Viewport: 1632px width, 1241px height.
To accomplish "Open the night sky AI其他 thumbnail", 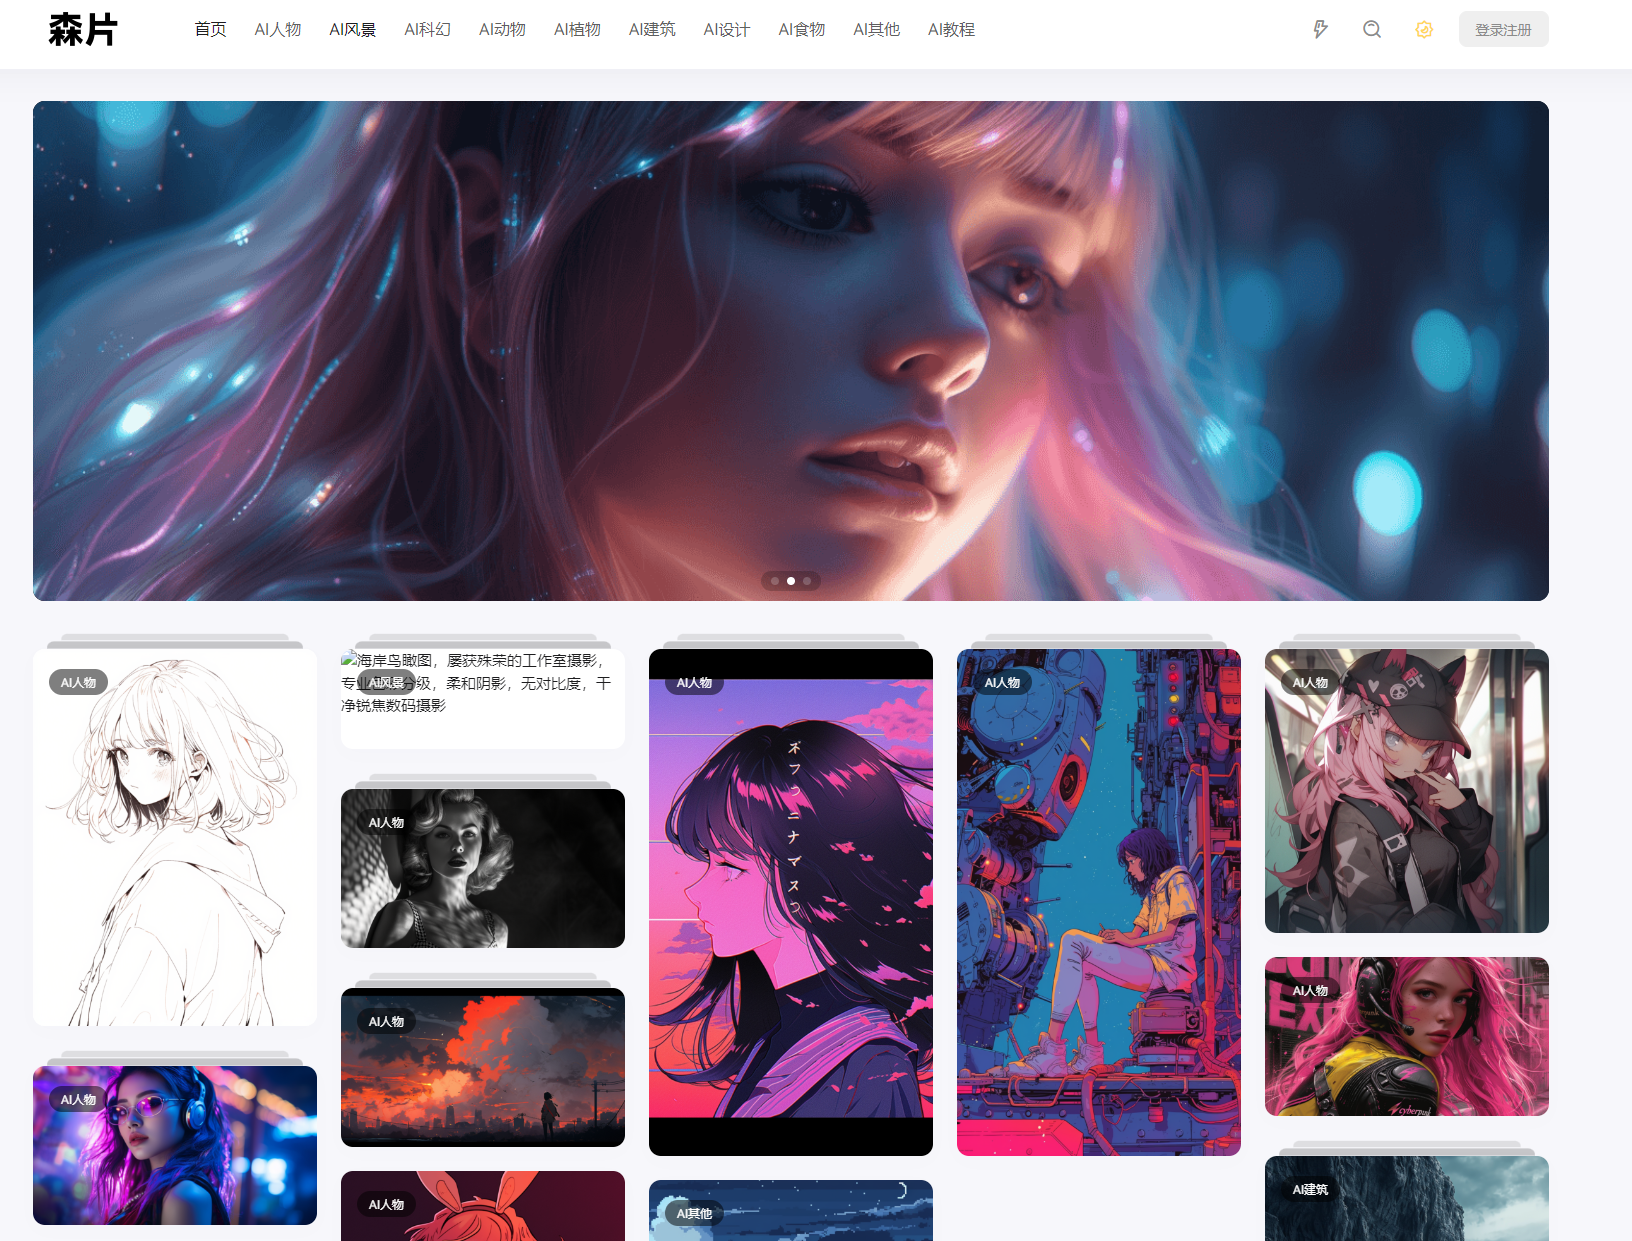I will [791, 1210].
